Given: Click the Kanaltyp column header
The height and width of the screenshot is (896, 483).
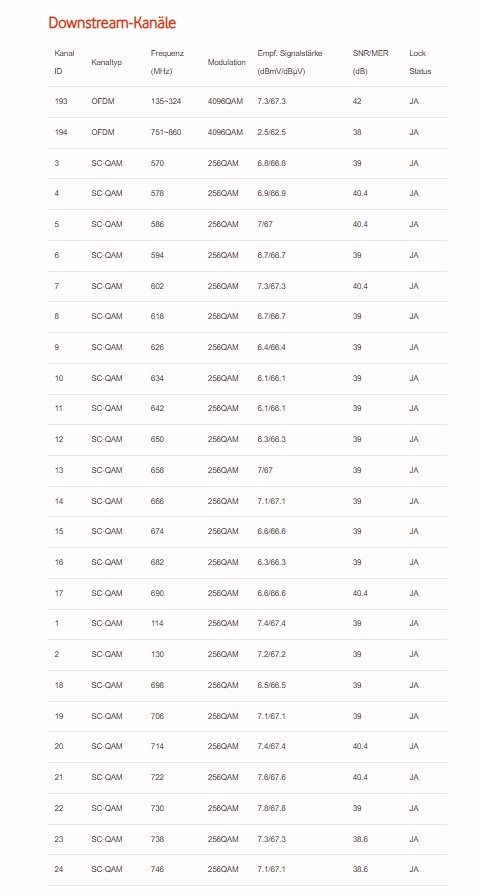Looking at the screenshot, I should [x=106, y=62].
